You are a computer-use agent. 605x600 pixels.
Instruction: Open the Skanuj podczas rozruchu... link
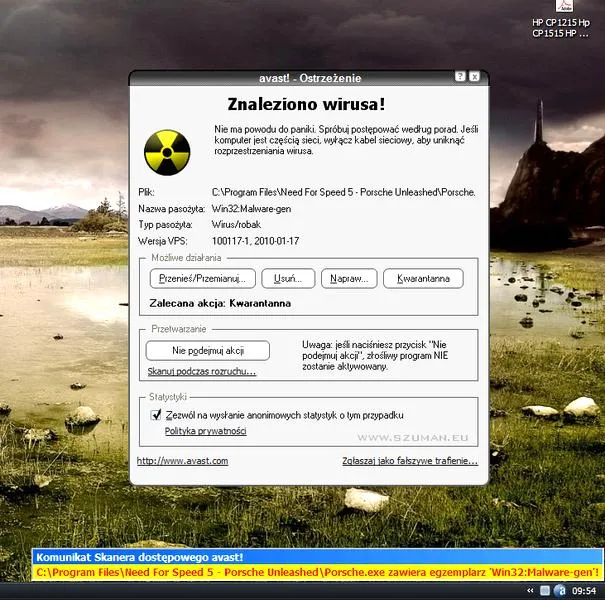click(x=201, y=371)
